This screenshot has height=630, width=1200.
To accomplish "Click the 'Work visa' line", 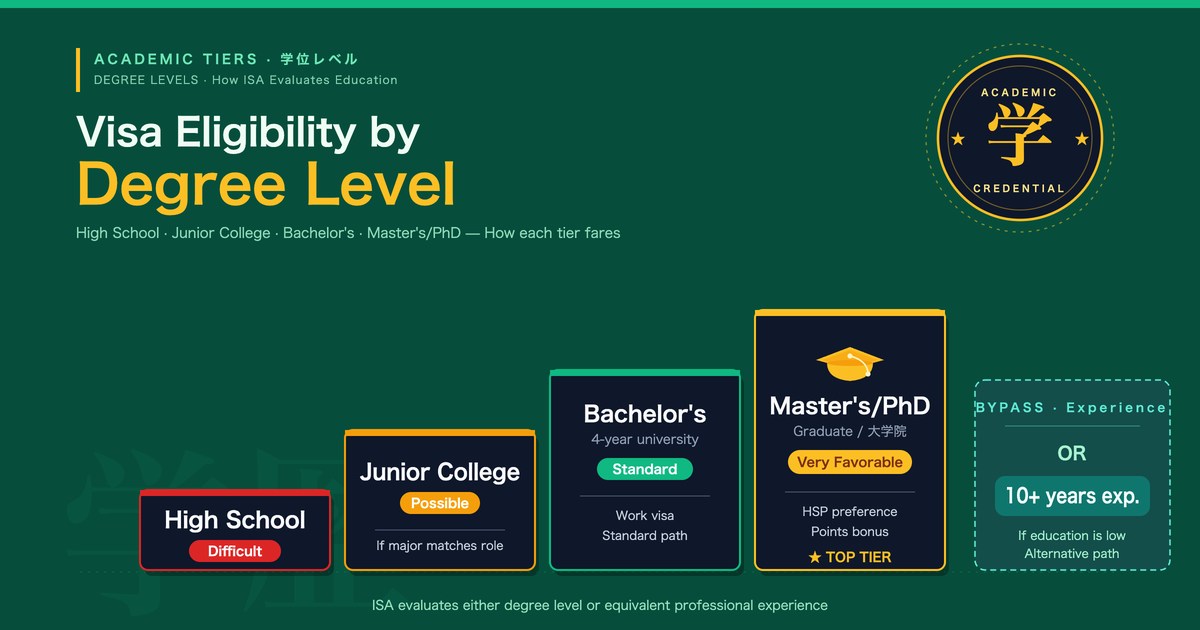I will click(x=645, y=515).
